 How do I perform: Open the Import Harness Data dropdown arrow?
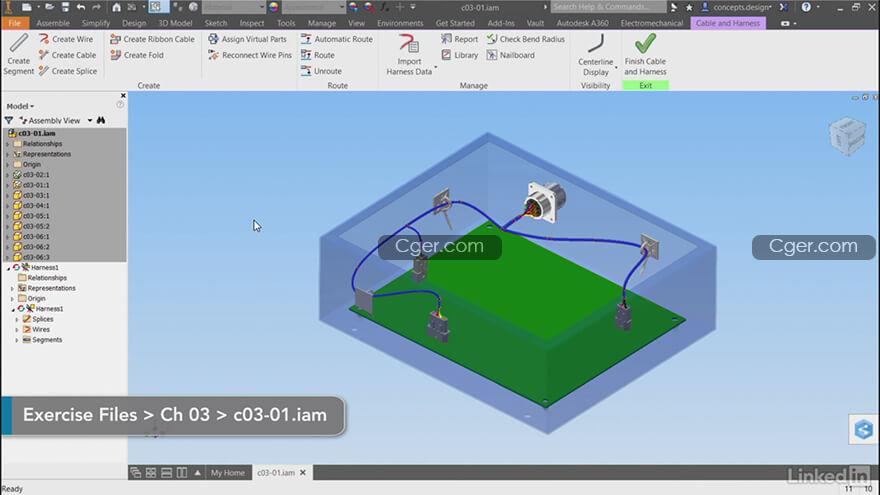pos(436,68)
